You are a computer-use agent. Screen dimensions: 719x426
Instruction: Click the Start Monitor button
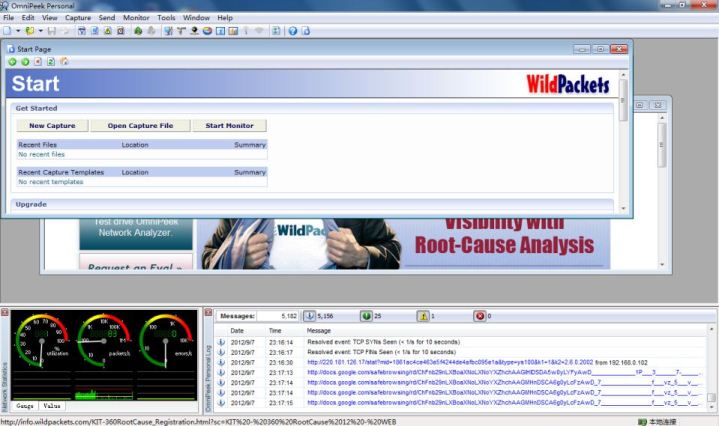[229, 126]
